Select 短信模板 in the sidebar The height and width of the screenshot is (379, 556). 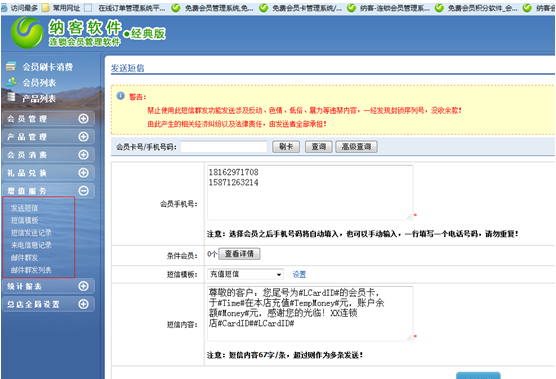(x=24, y=220)
